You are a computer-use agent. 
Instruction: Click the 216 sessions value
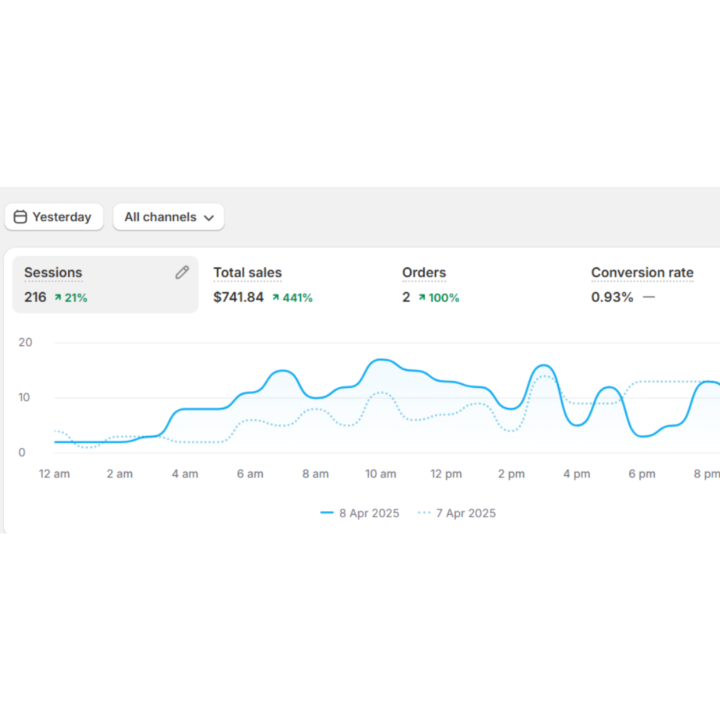tap(35, 297)
